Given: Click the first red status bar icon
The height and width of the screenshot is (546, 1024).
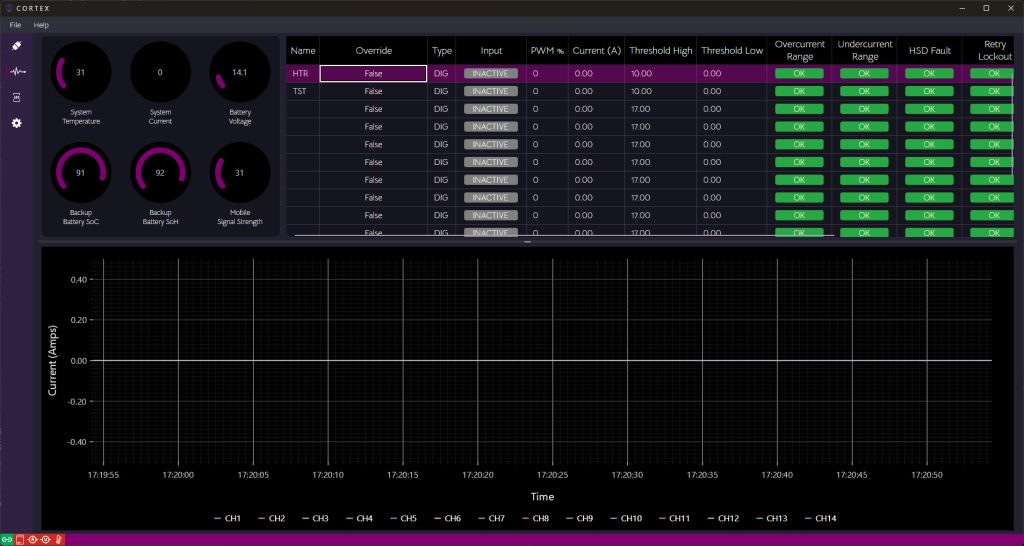Looking at the screenshot, I should pyautogui.click(x=20, y=540).
